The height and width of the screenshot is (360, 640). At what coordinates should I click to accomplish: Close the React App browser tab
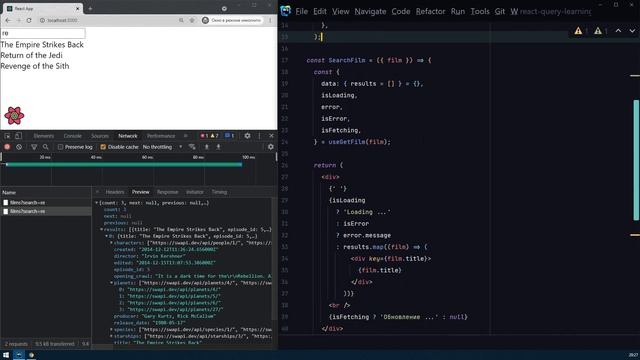coord(78,8)
